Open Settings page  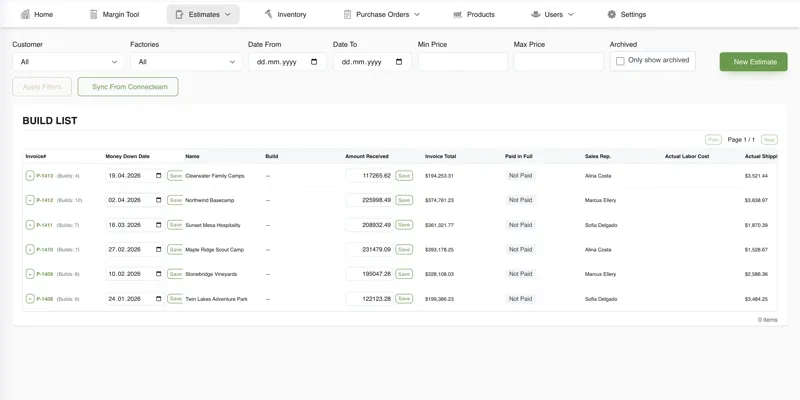point(627,14)
